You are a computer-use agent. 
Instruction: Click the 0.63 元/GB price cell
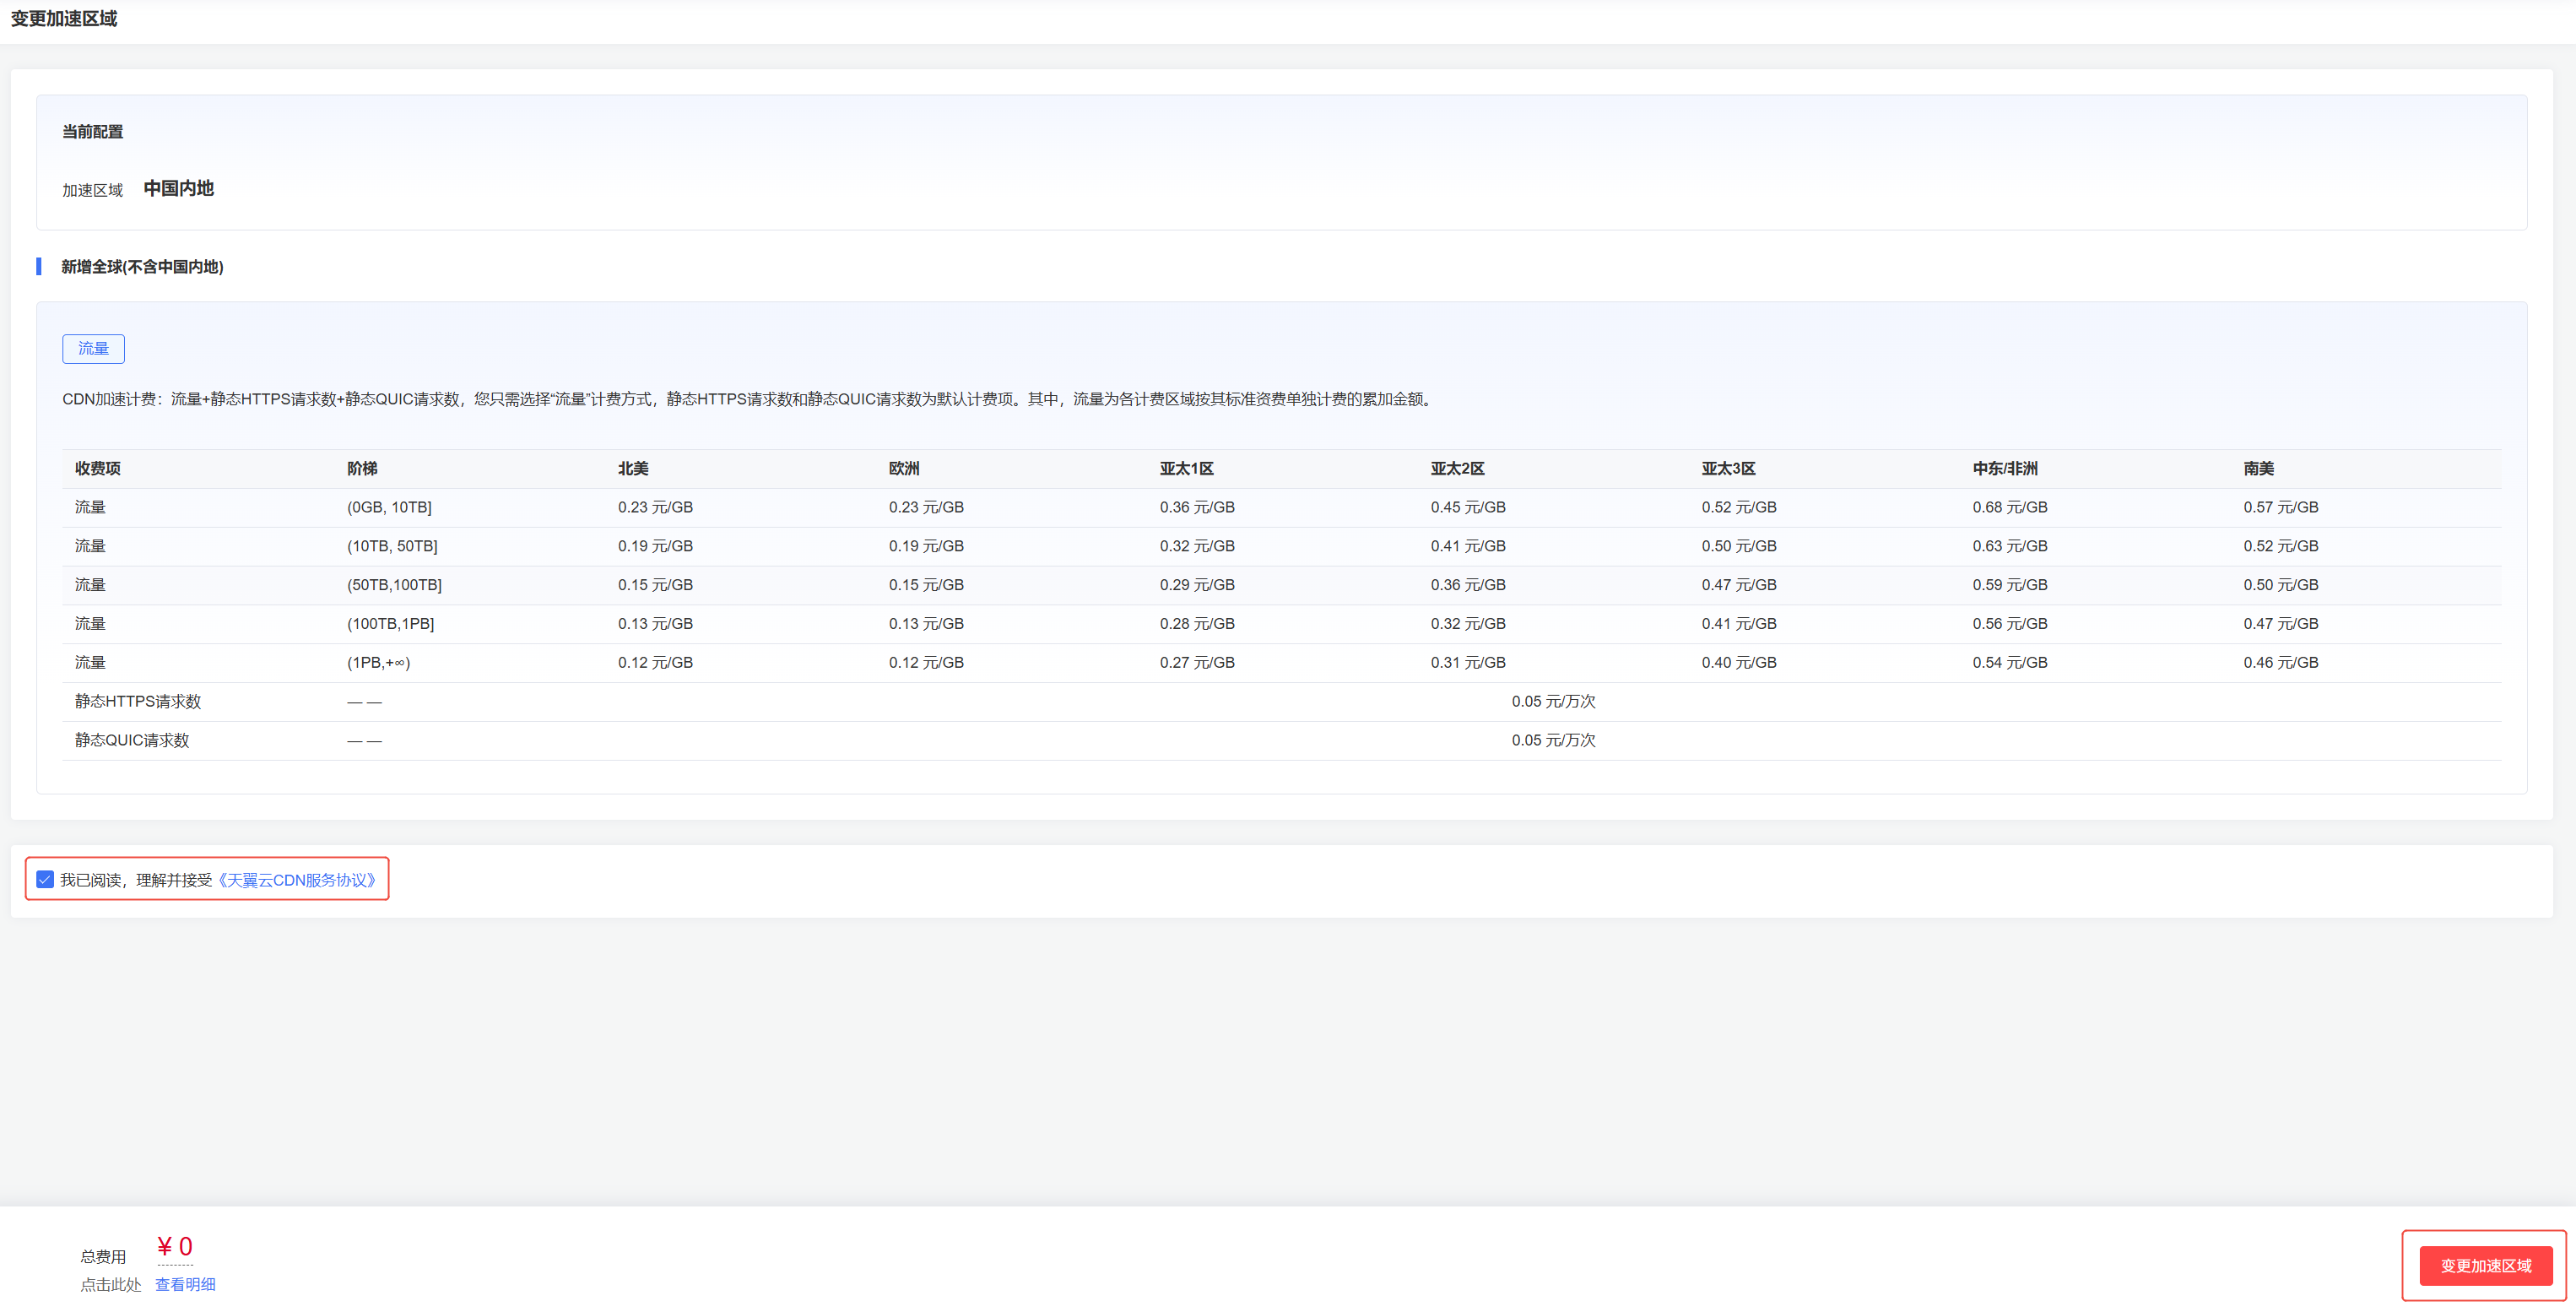(2009, 546)
